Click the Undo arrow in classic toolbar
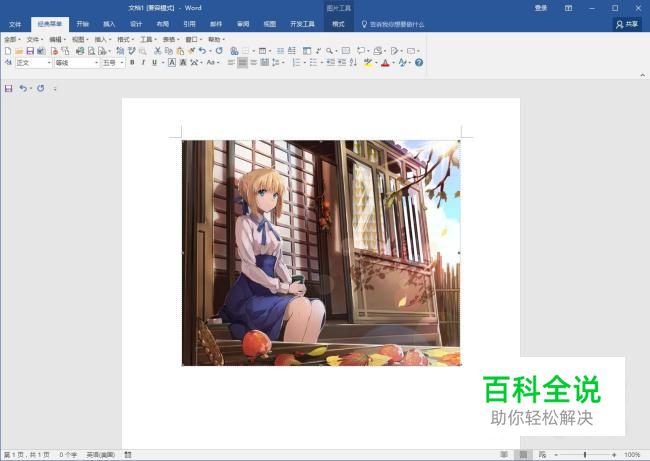Image resolution: width=650 pixels, height=461 pixels. (202, 51)
